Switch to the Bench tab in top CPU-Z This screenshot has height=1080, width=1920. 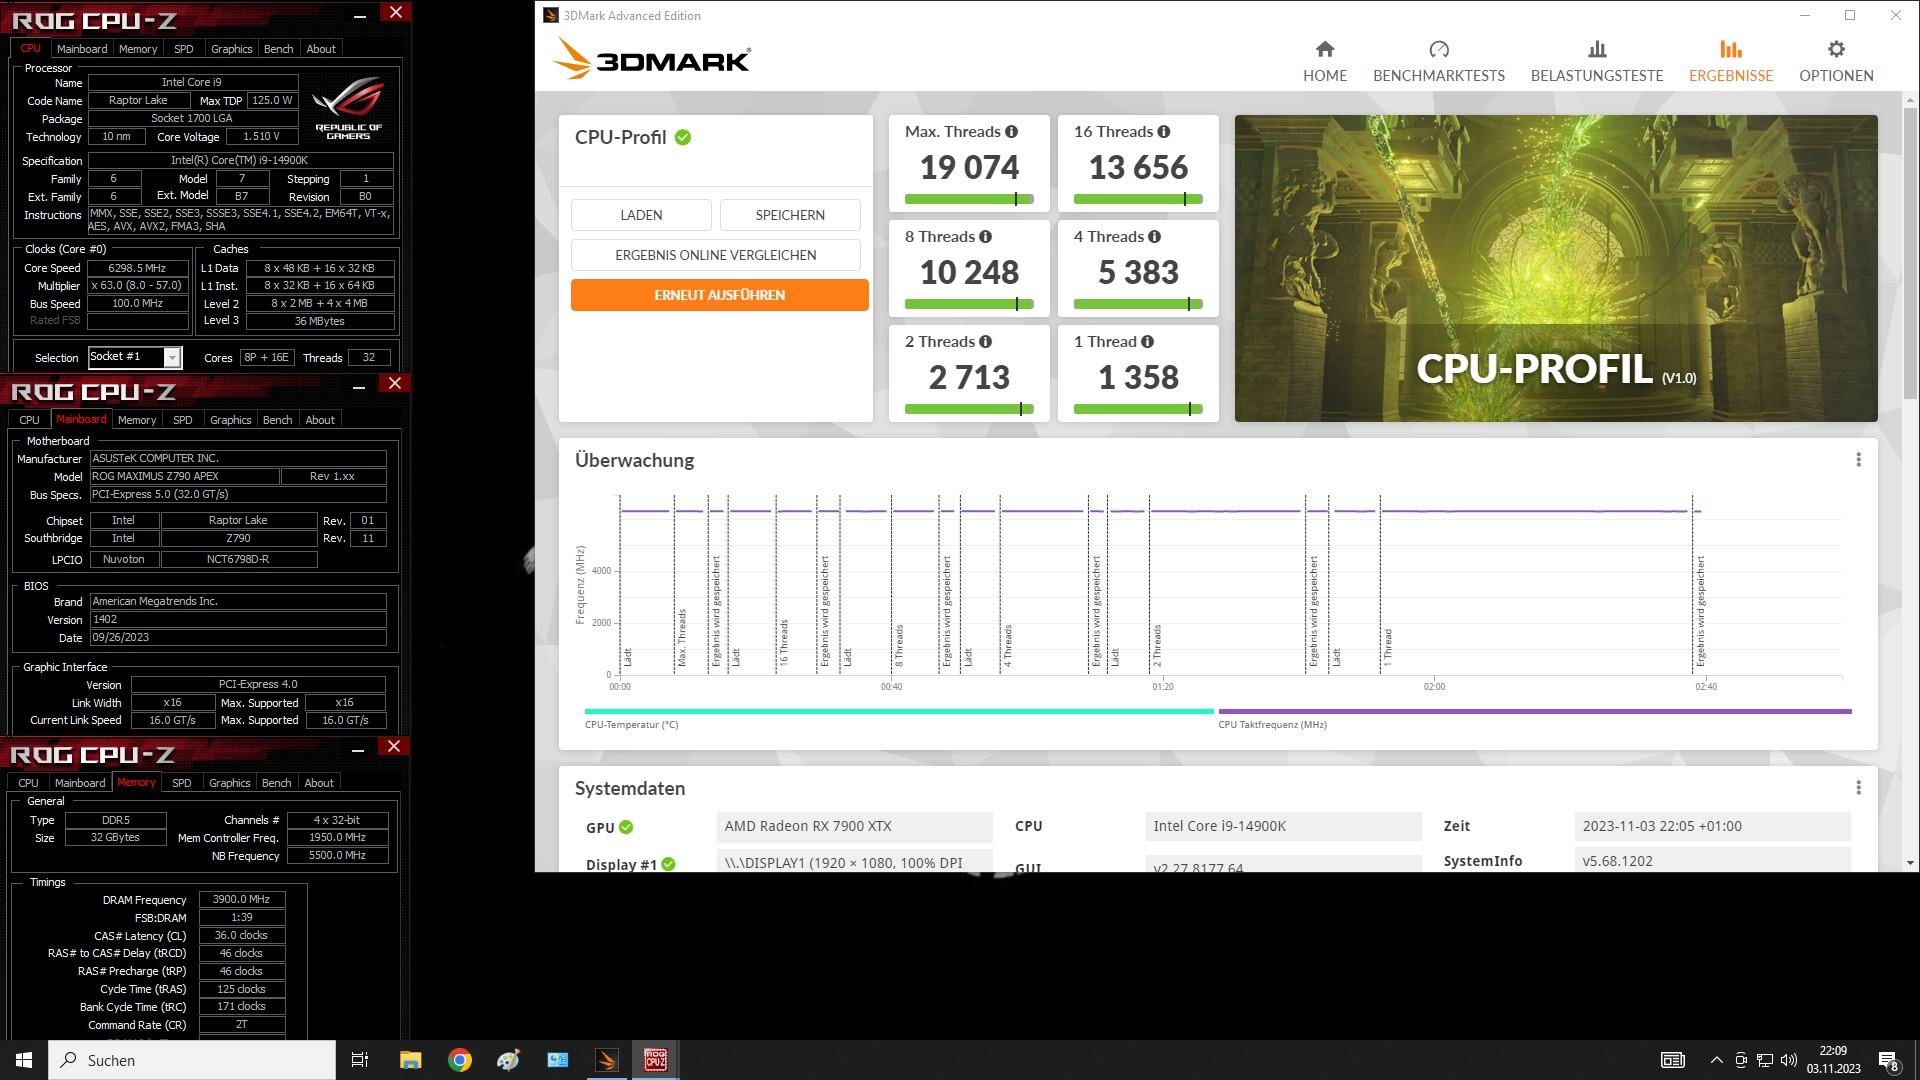278,48
